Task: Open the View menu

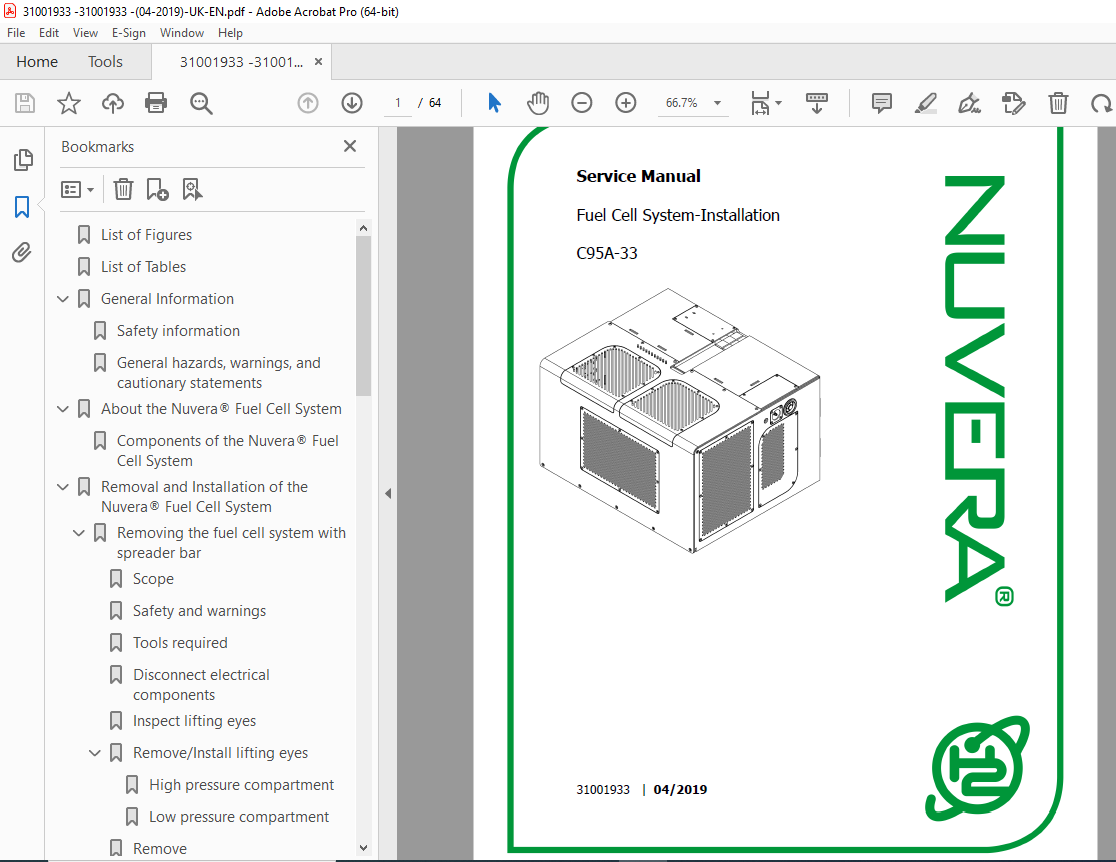Action: pos(85,33)
